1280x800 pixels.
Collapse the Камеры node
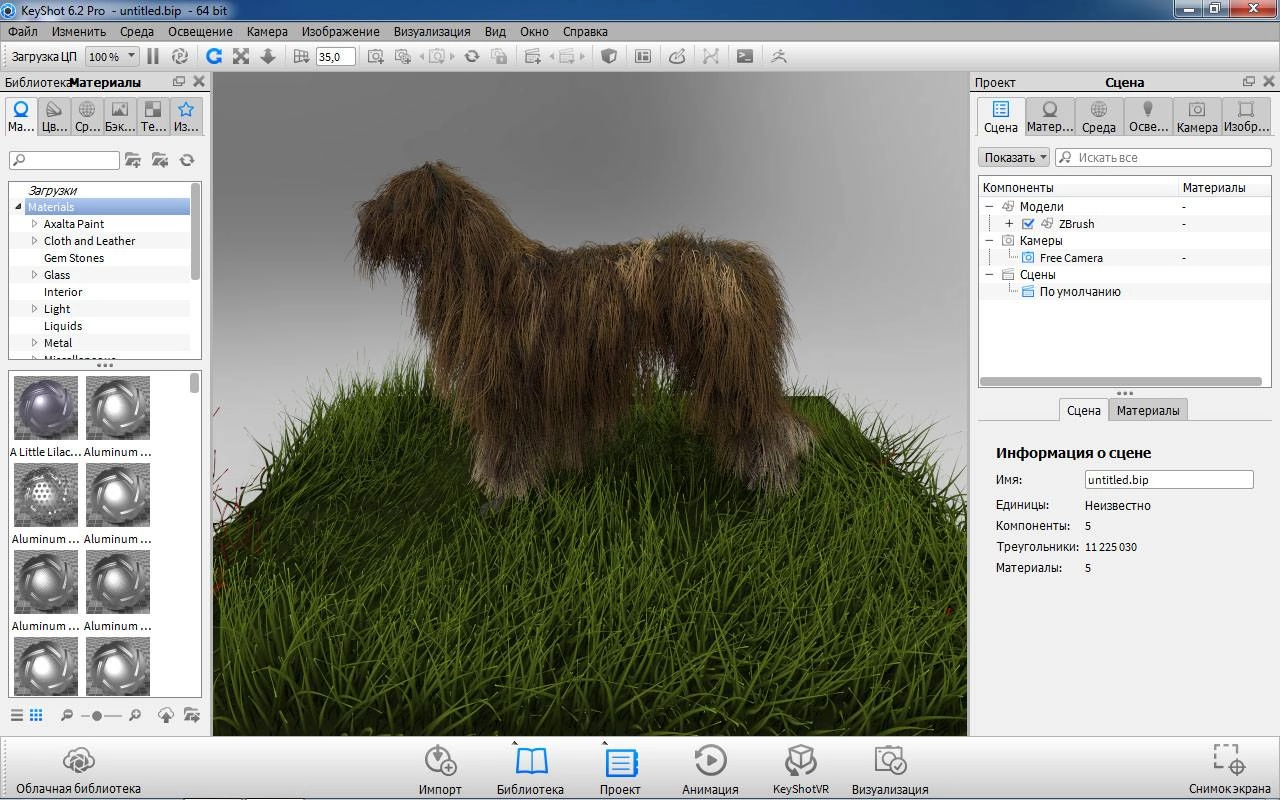pyautogui.click(x=989, y=241)
